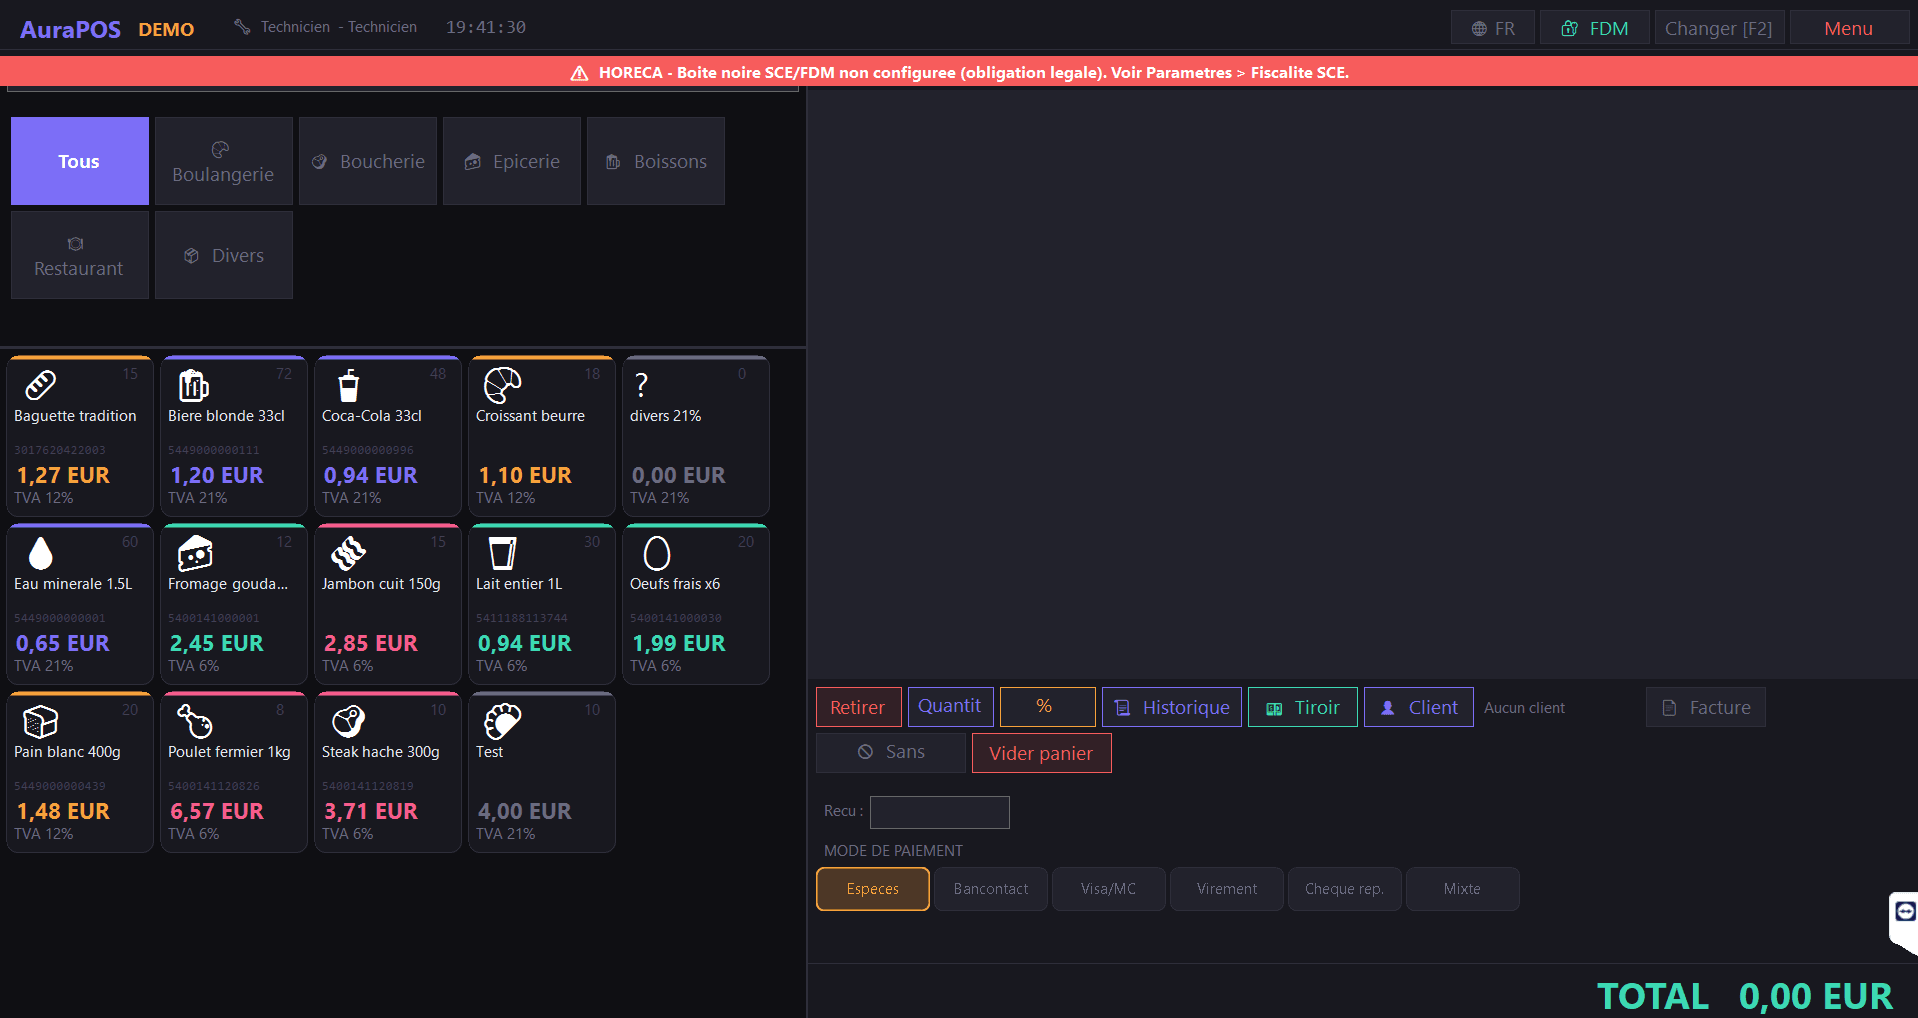Click the red HORECA warning banner
This screenshot has width=1918, height=1018.
pos(958,72)
